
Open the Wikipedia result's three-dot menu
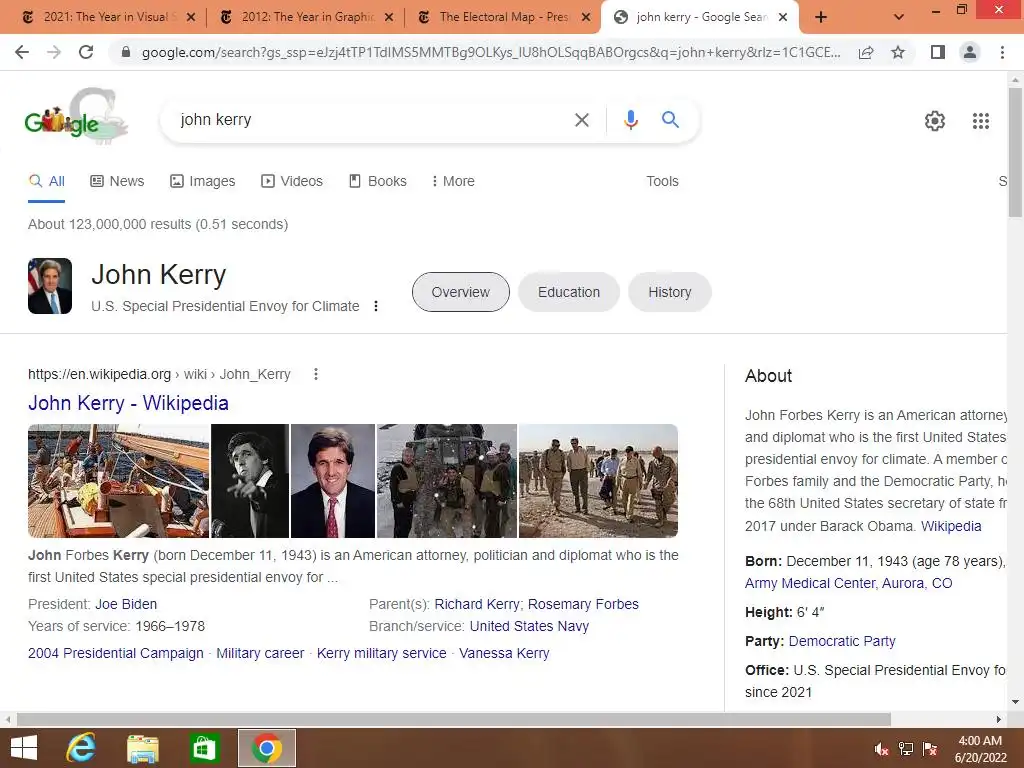pyautogui.click(x=315, y=374)
